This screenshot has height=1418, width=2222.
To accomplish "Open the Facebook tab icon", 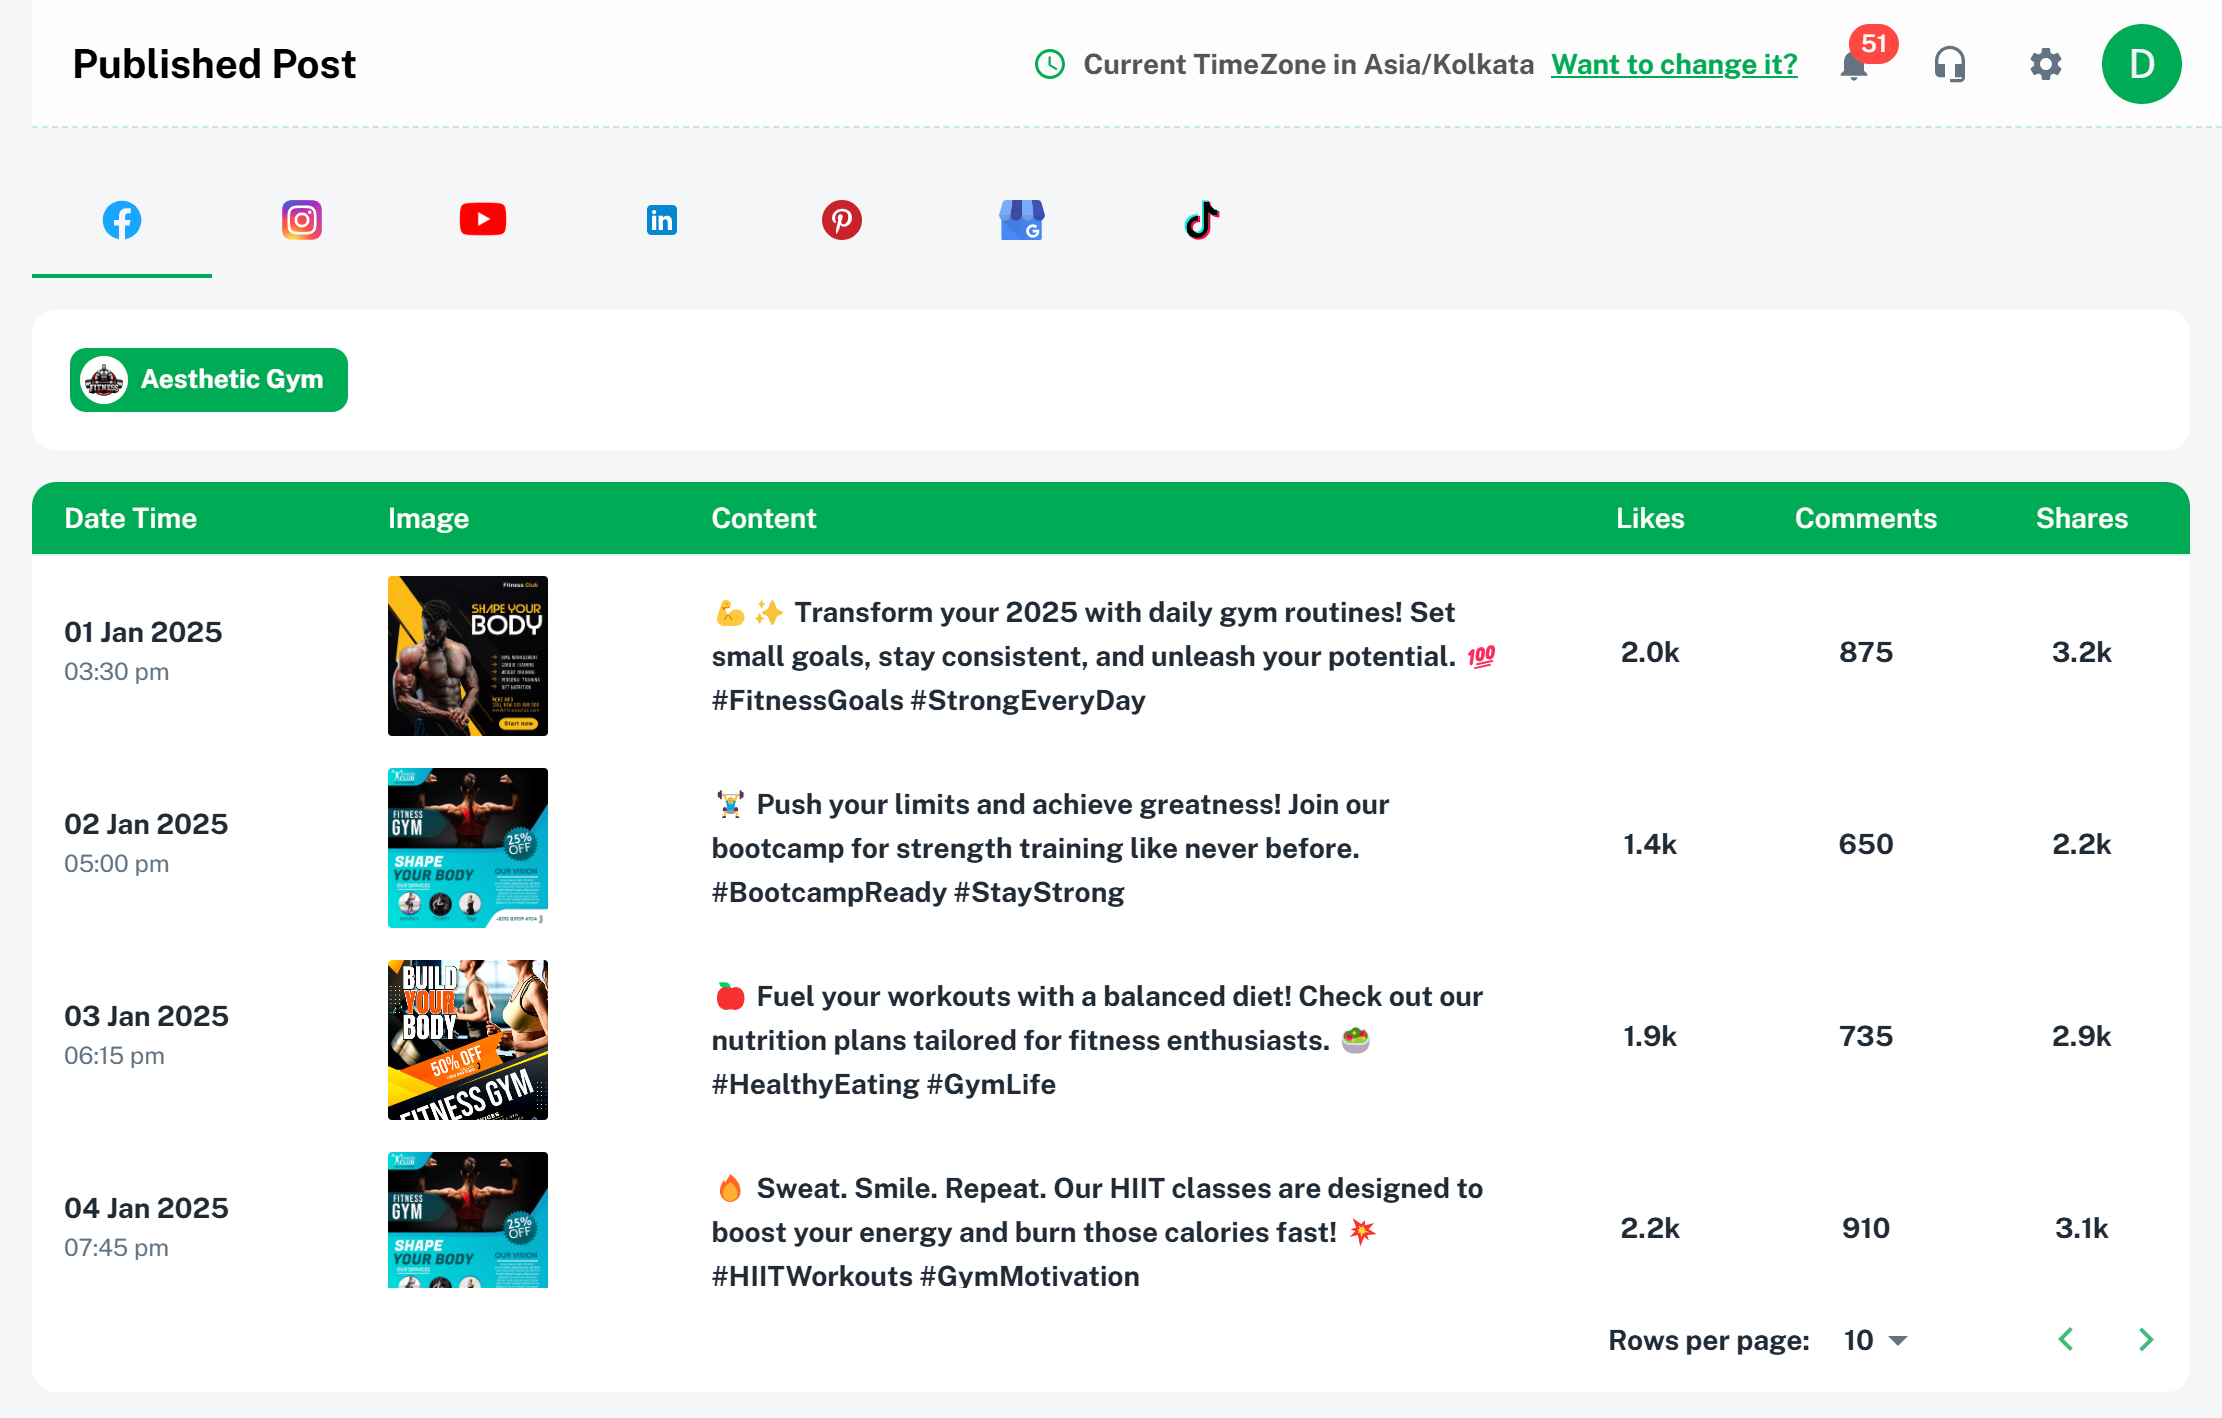I will (x=122, y=220).
